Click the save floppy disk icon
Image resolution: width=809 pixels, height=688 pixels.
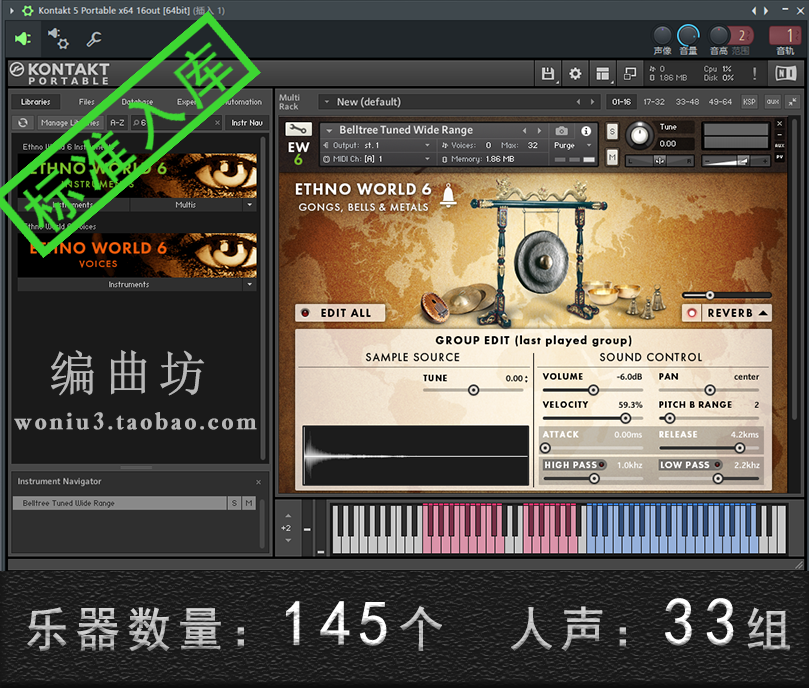[548, 73]
